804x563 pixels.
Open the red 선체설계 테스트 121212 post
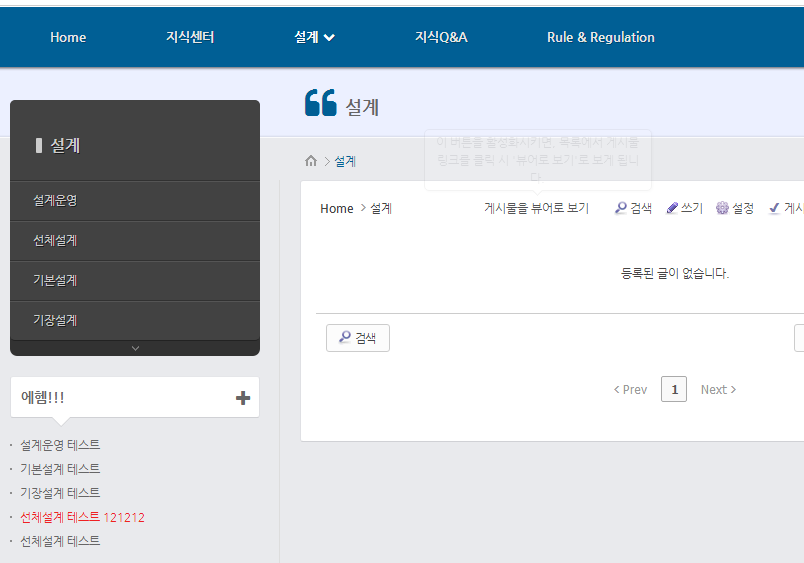tap(82, 517)
